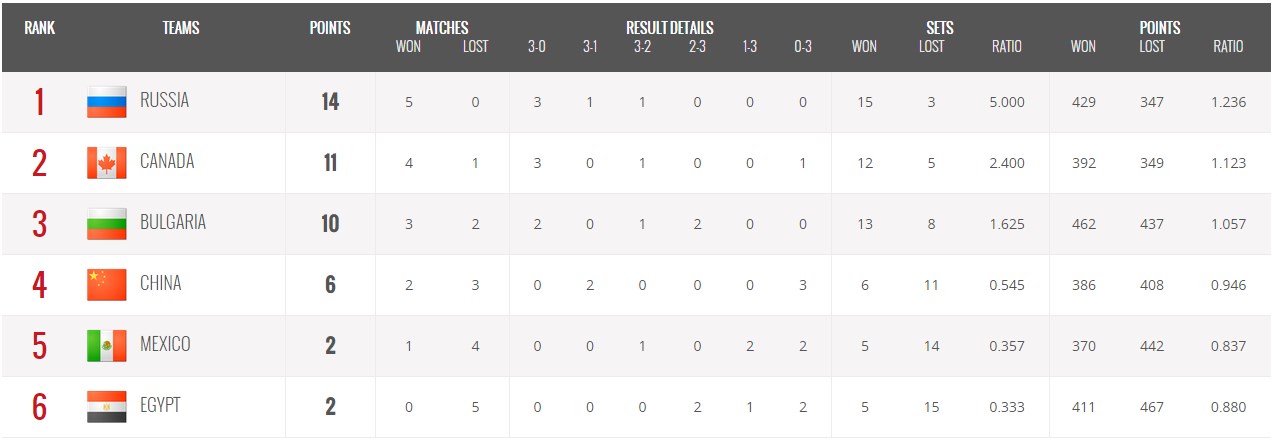
Task: Click rank number 1 in red
Action: (39, 102)
